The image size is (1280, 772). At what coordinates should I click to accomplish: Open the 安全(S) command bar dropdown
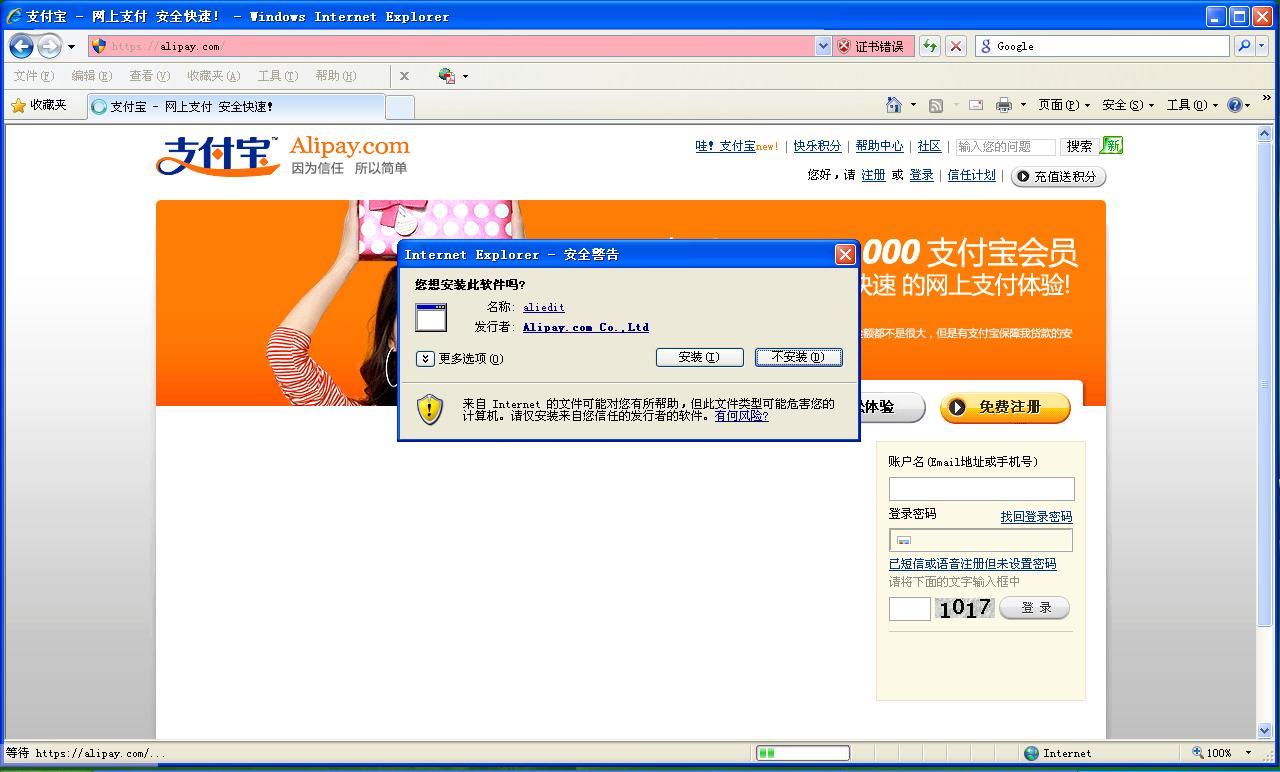tap(1128, 105)
